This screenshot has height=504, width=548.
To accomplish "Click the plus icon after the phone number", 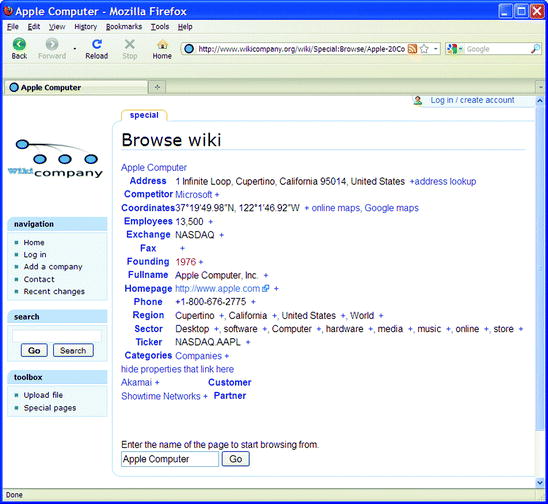I will tap(253, 302).
